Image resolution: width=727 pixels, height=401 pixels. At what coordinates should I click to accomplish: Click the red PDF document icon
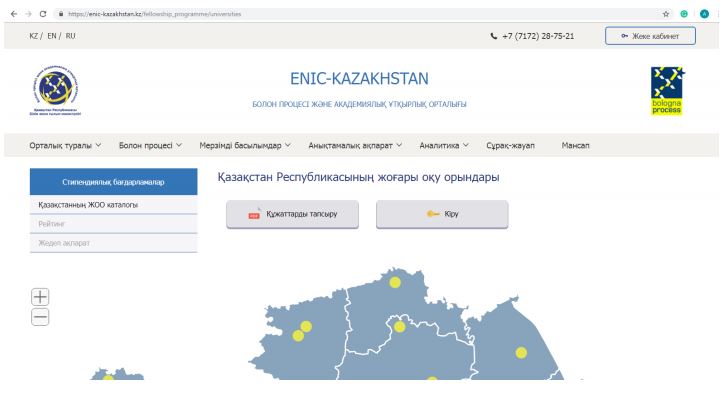(254, 214)
